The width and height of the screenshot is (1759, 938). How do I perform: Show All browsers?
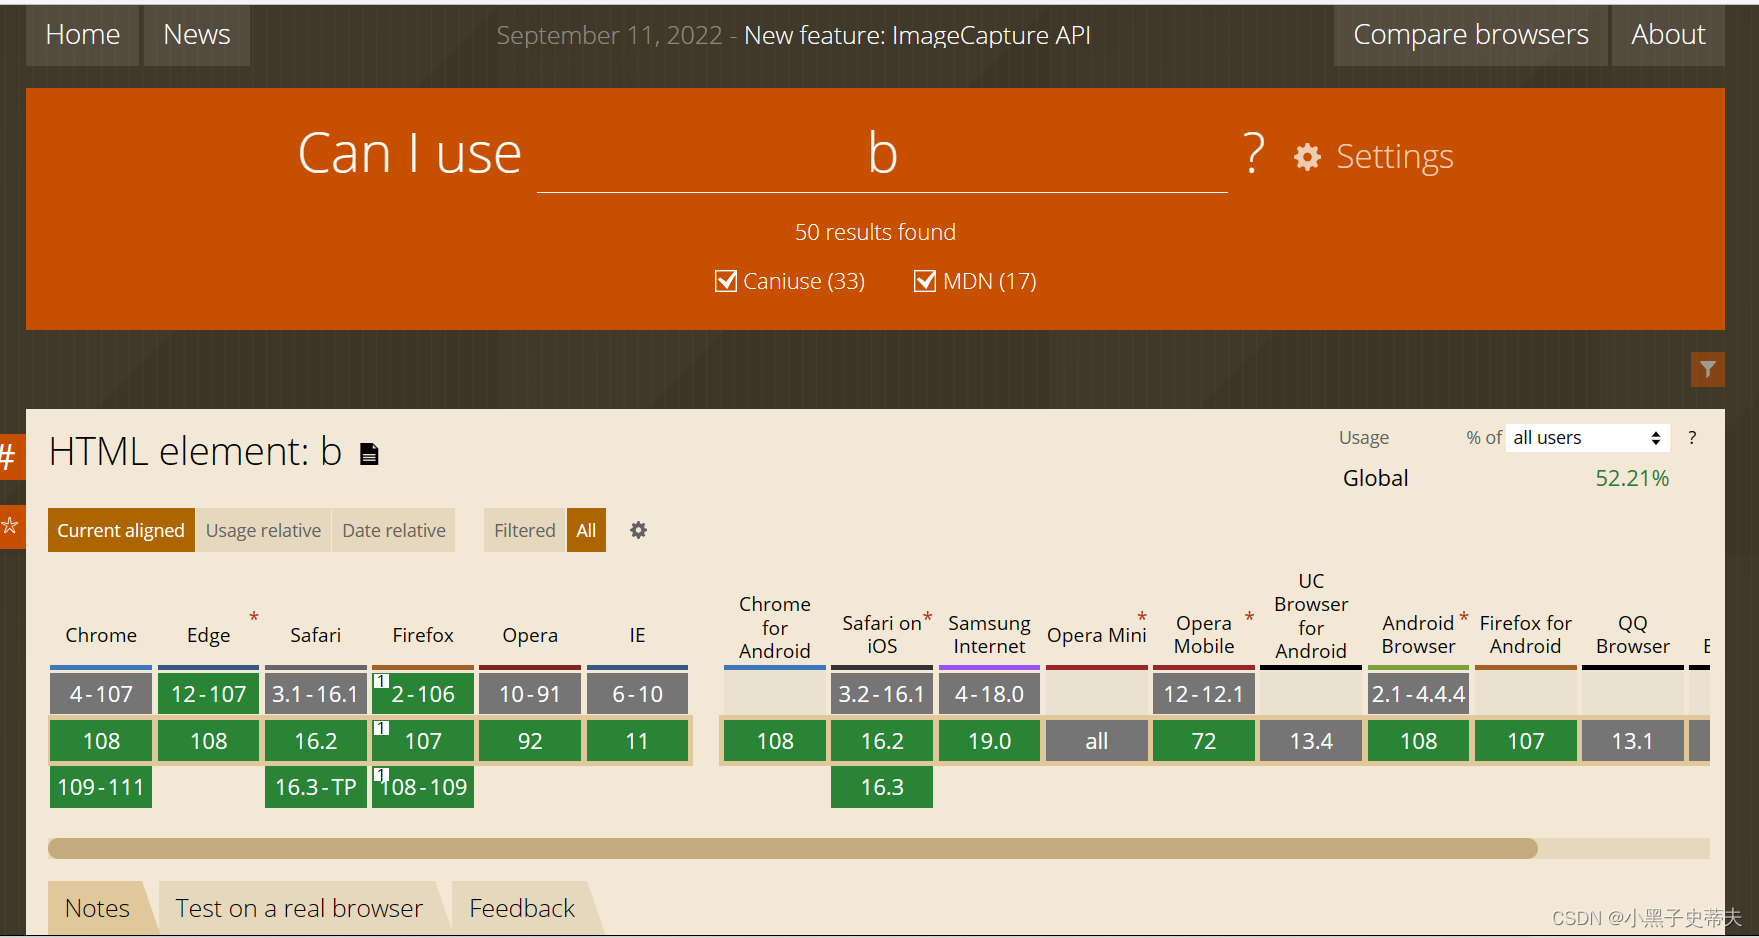pos(586,530)
